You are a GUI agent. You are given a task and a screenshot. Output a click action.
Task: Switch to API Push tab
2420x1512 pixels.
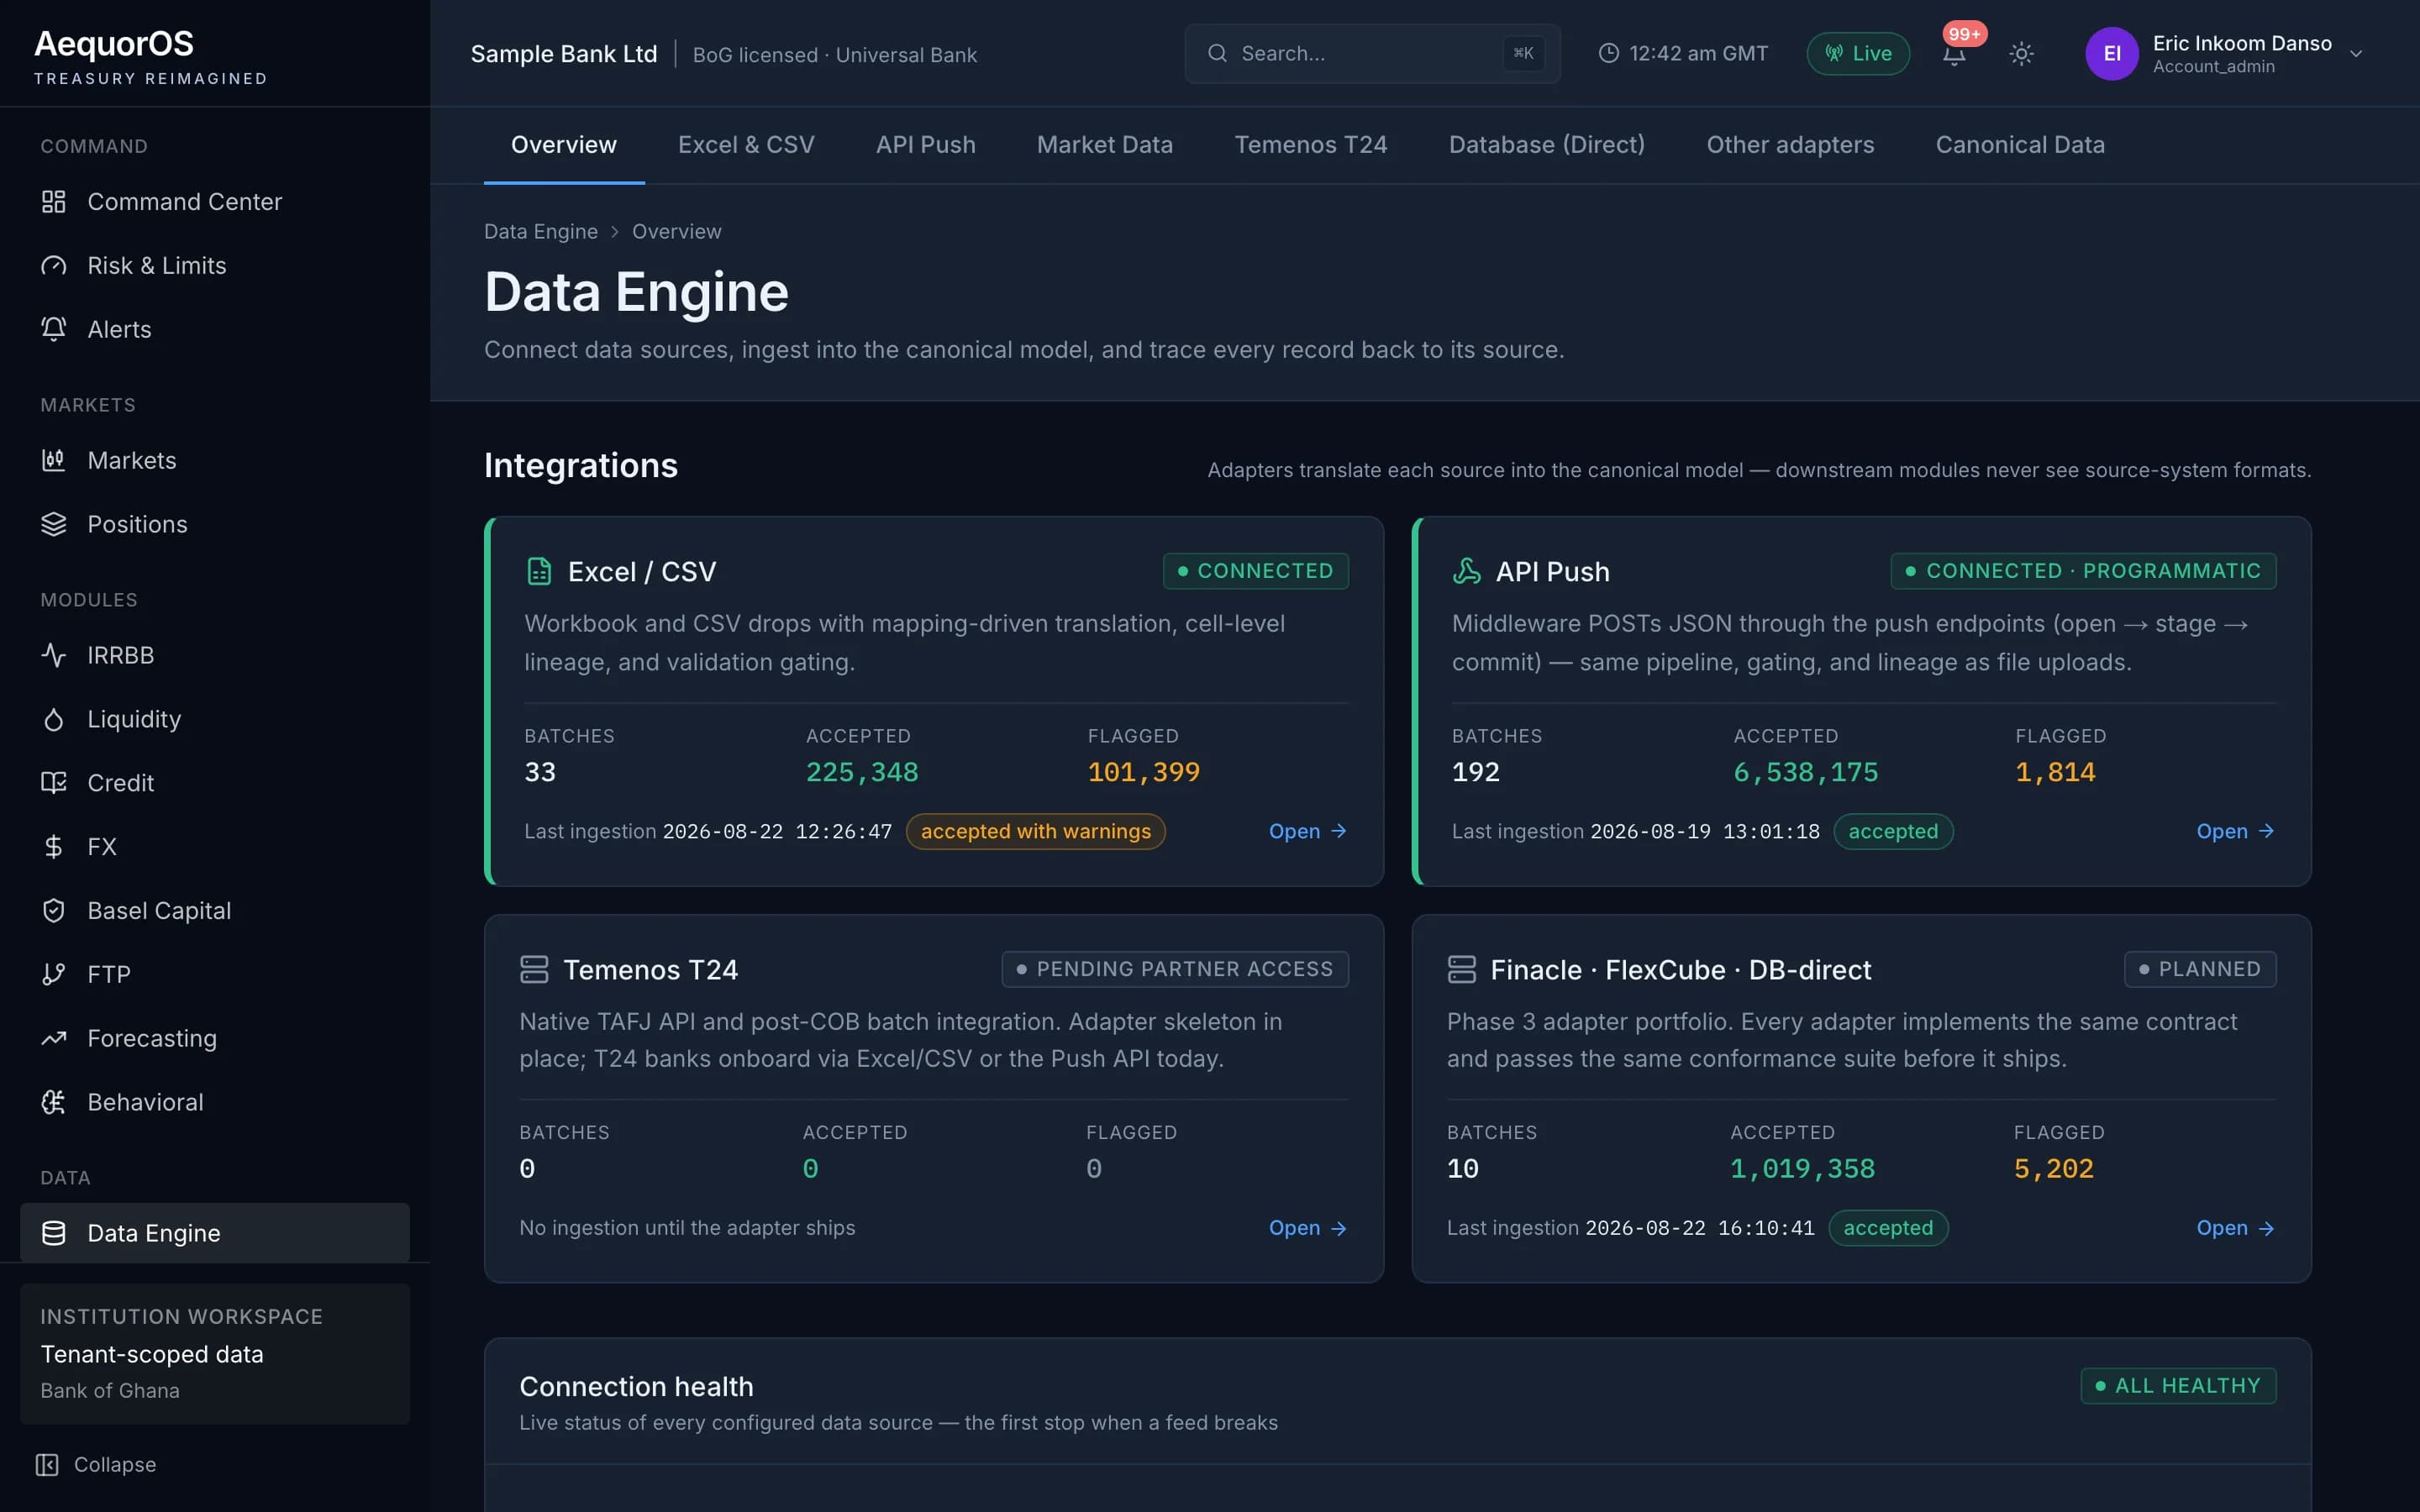(x=925, y=145)
